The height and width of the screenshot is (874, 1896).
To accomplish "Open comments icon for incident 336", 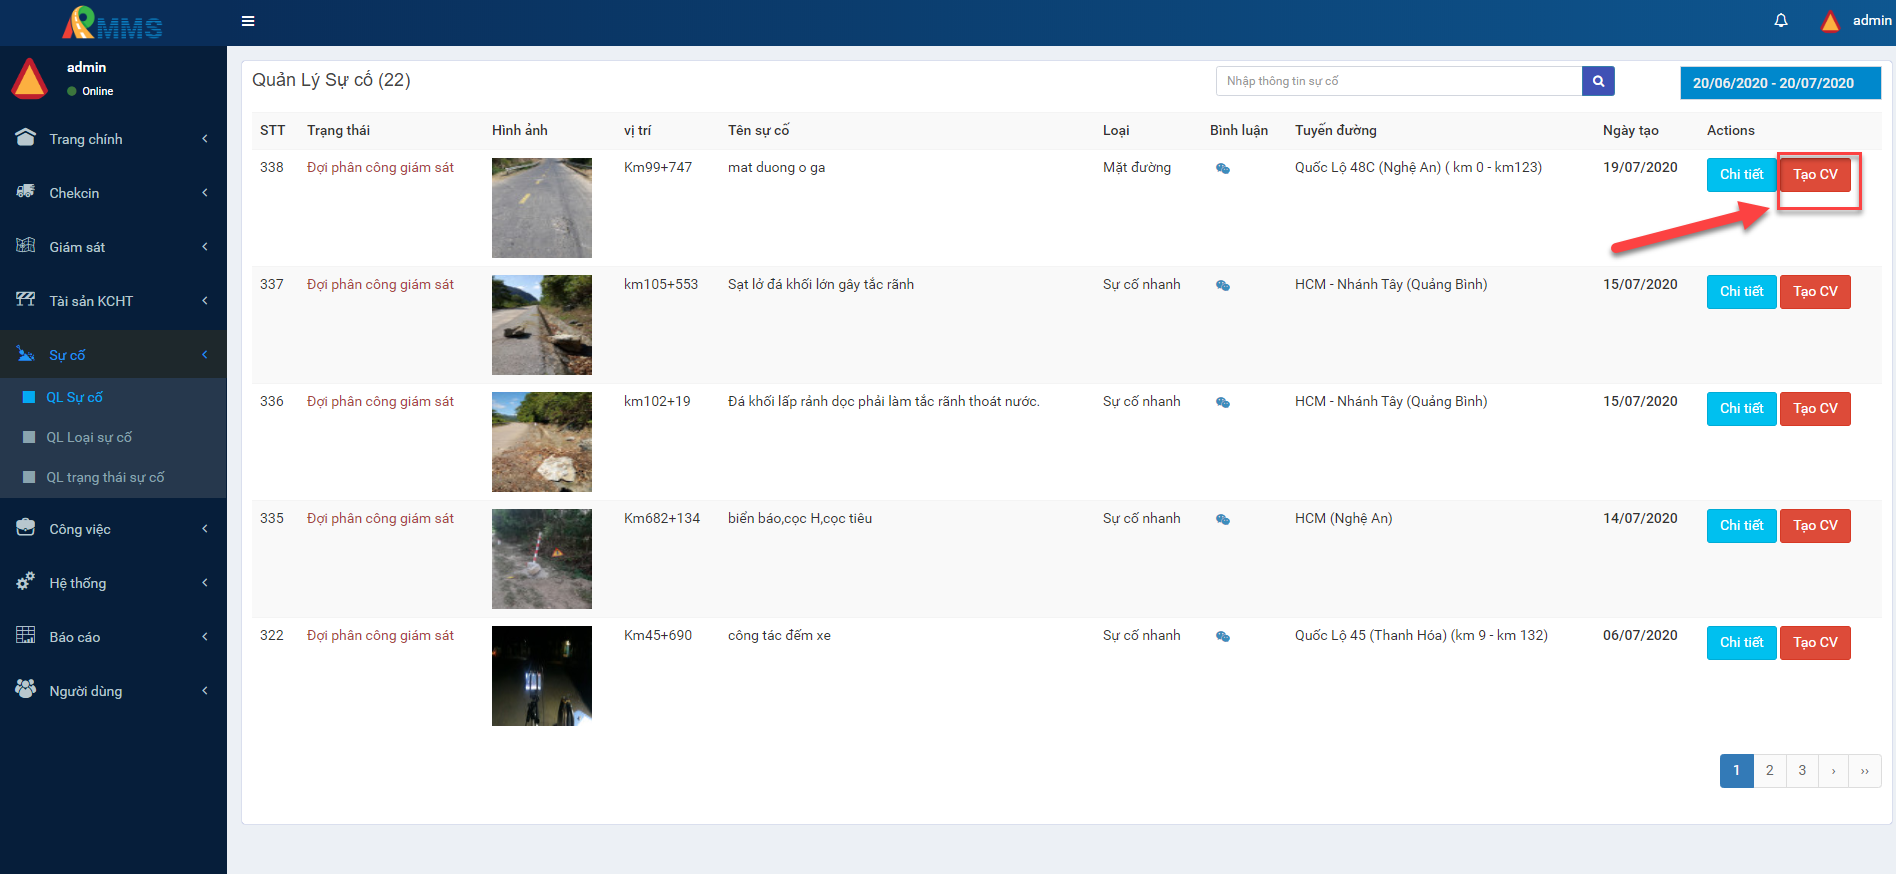I will point(1222,403).
